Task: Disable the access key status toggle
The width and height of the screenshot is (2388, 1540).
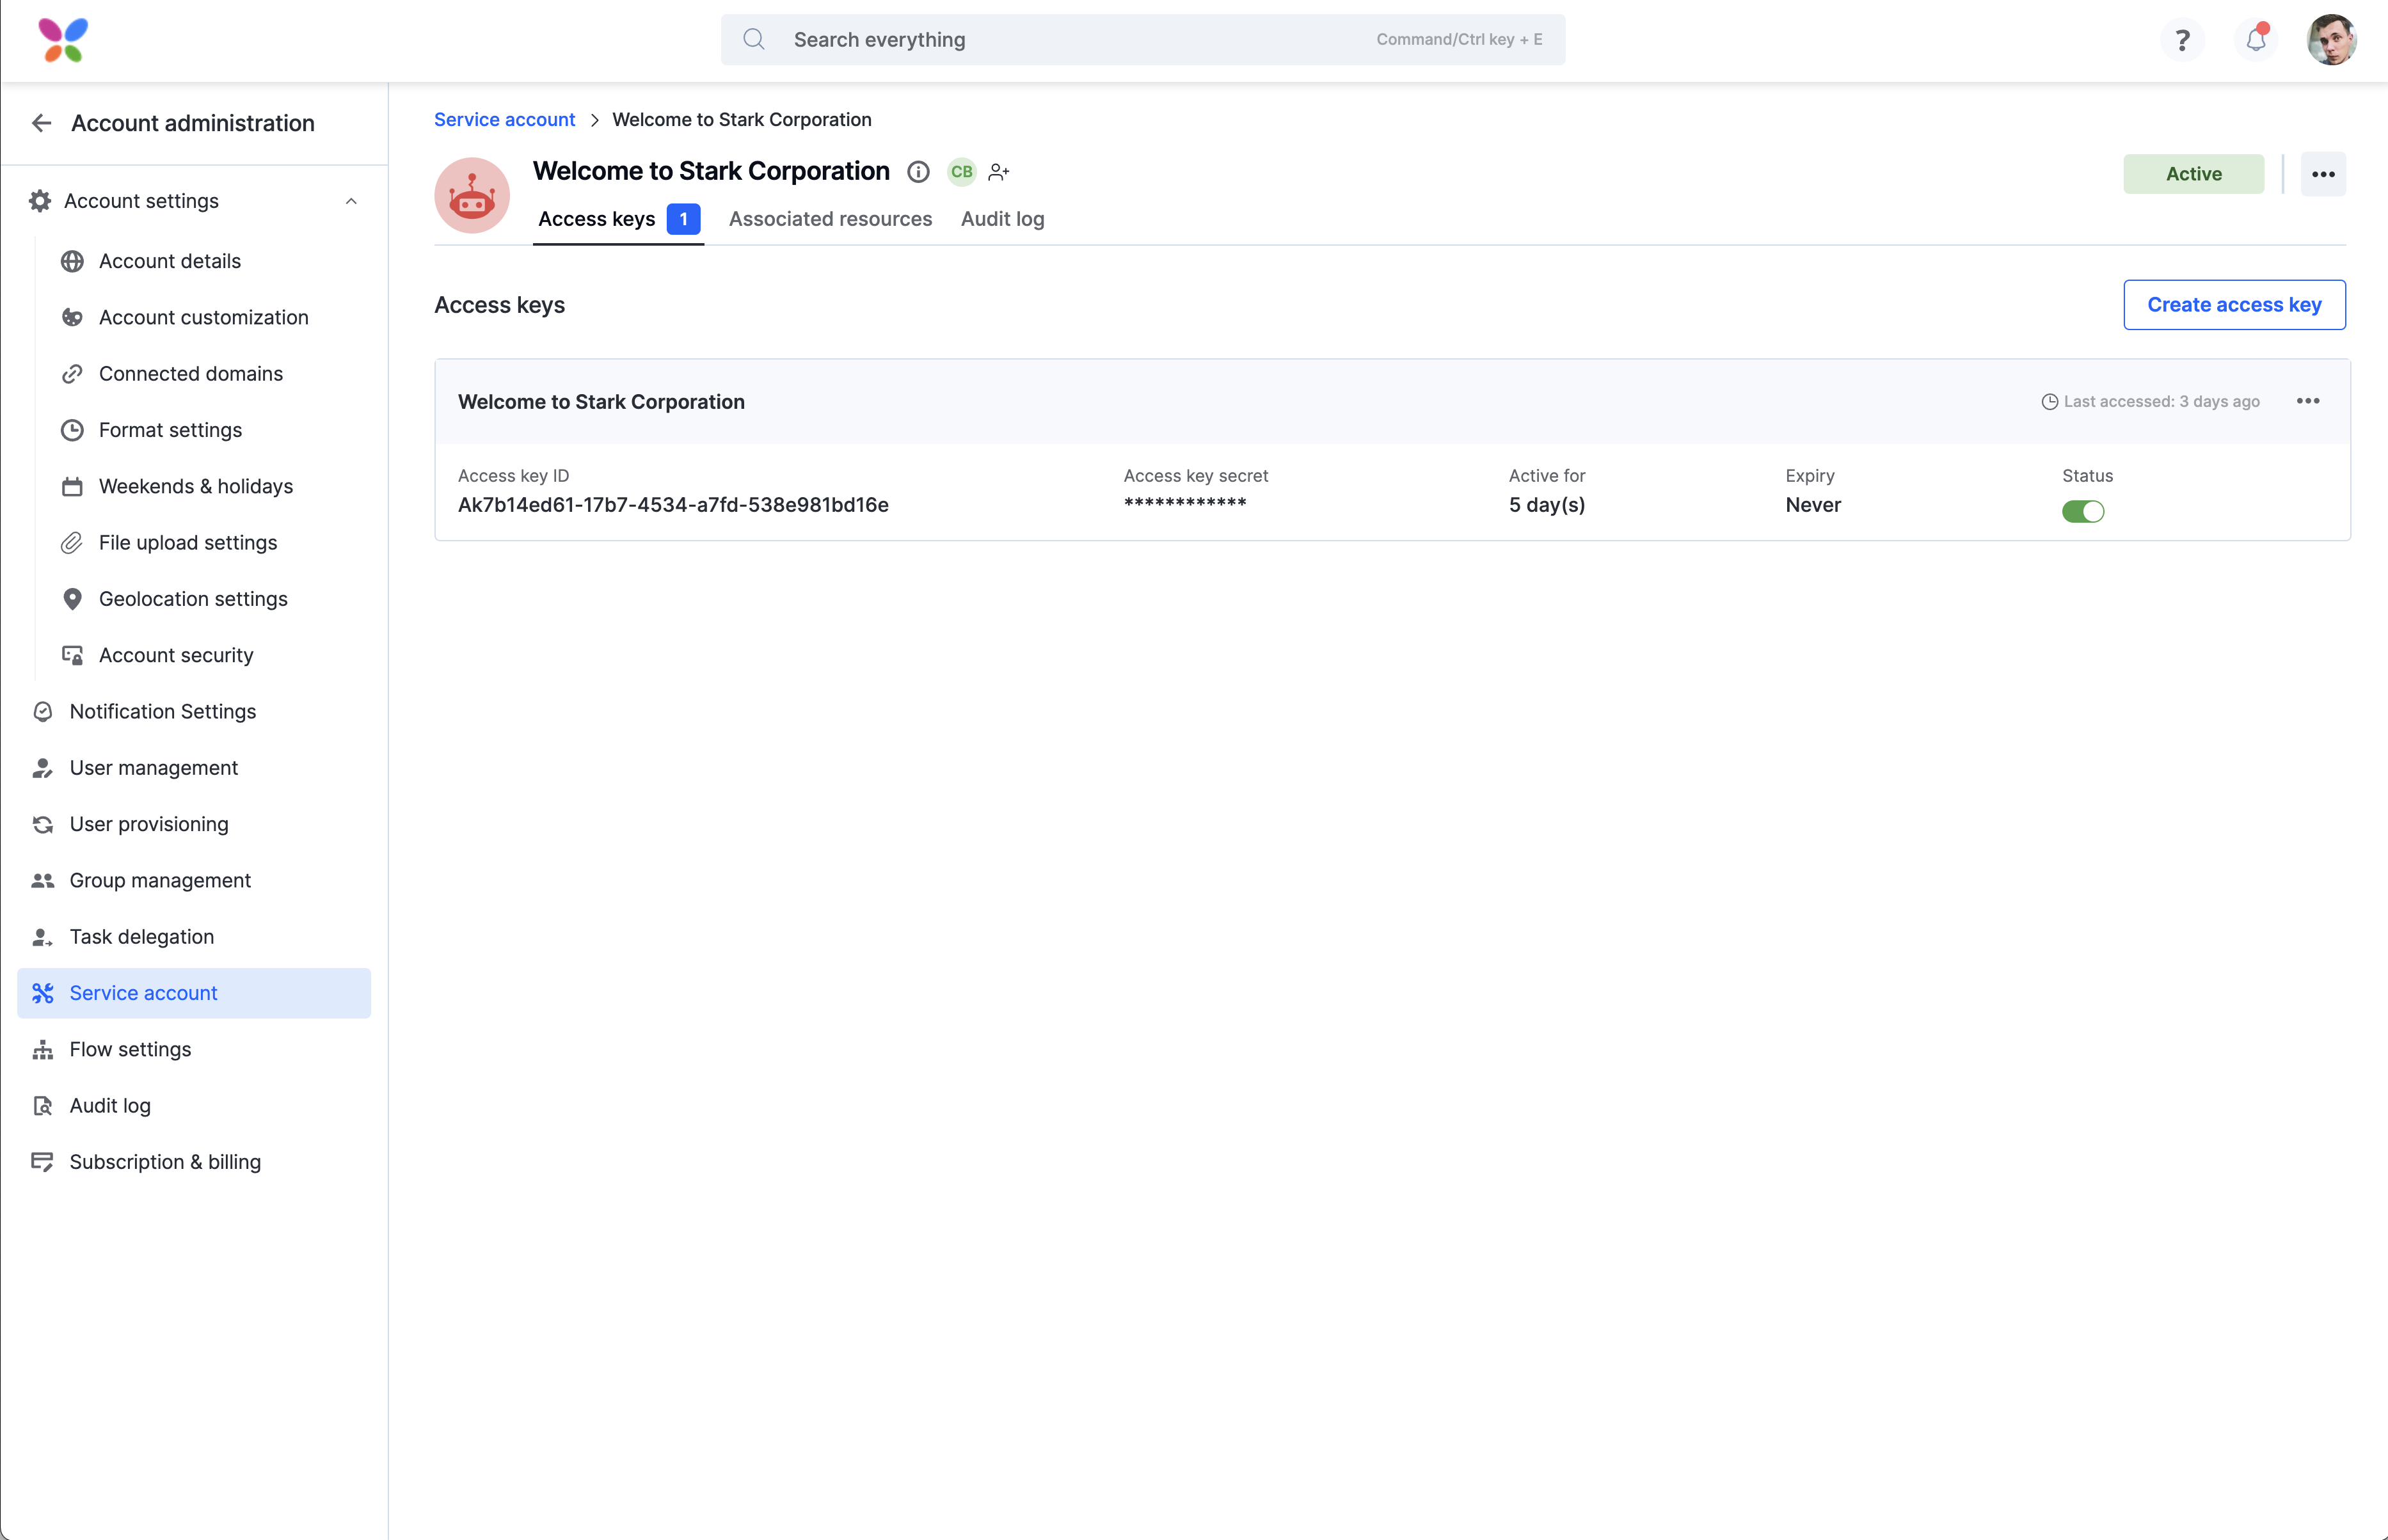Action: click(x=2083, y=512)
